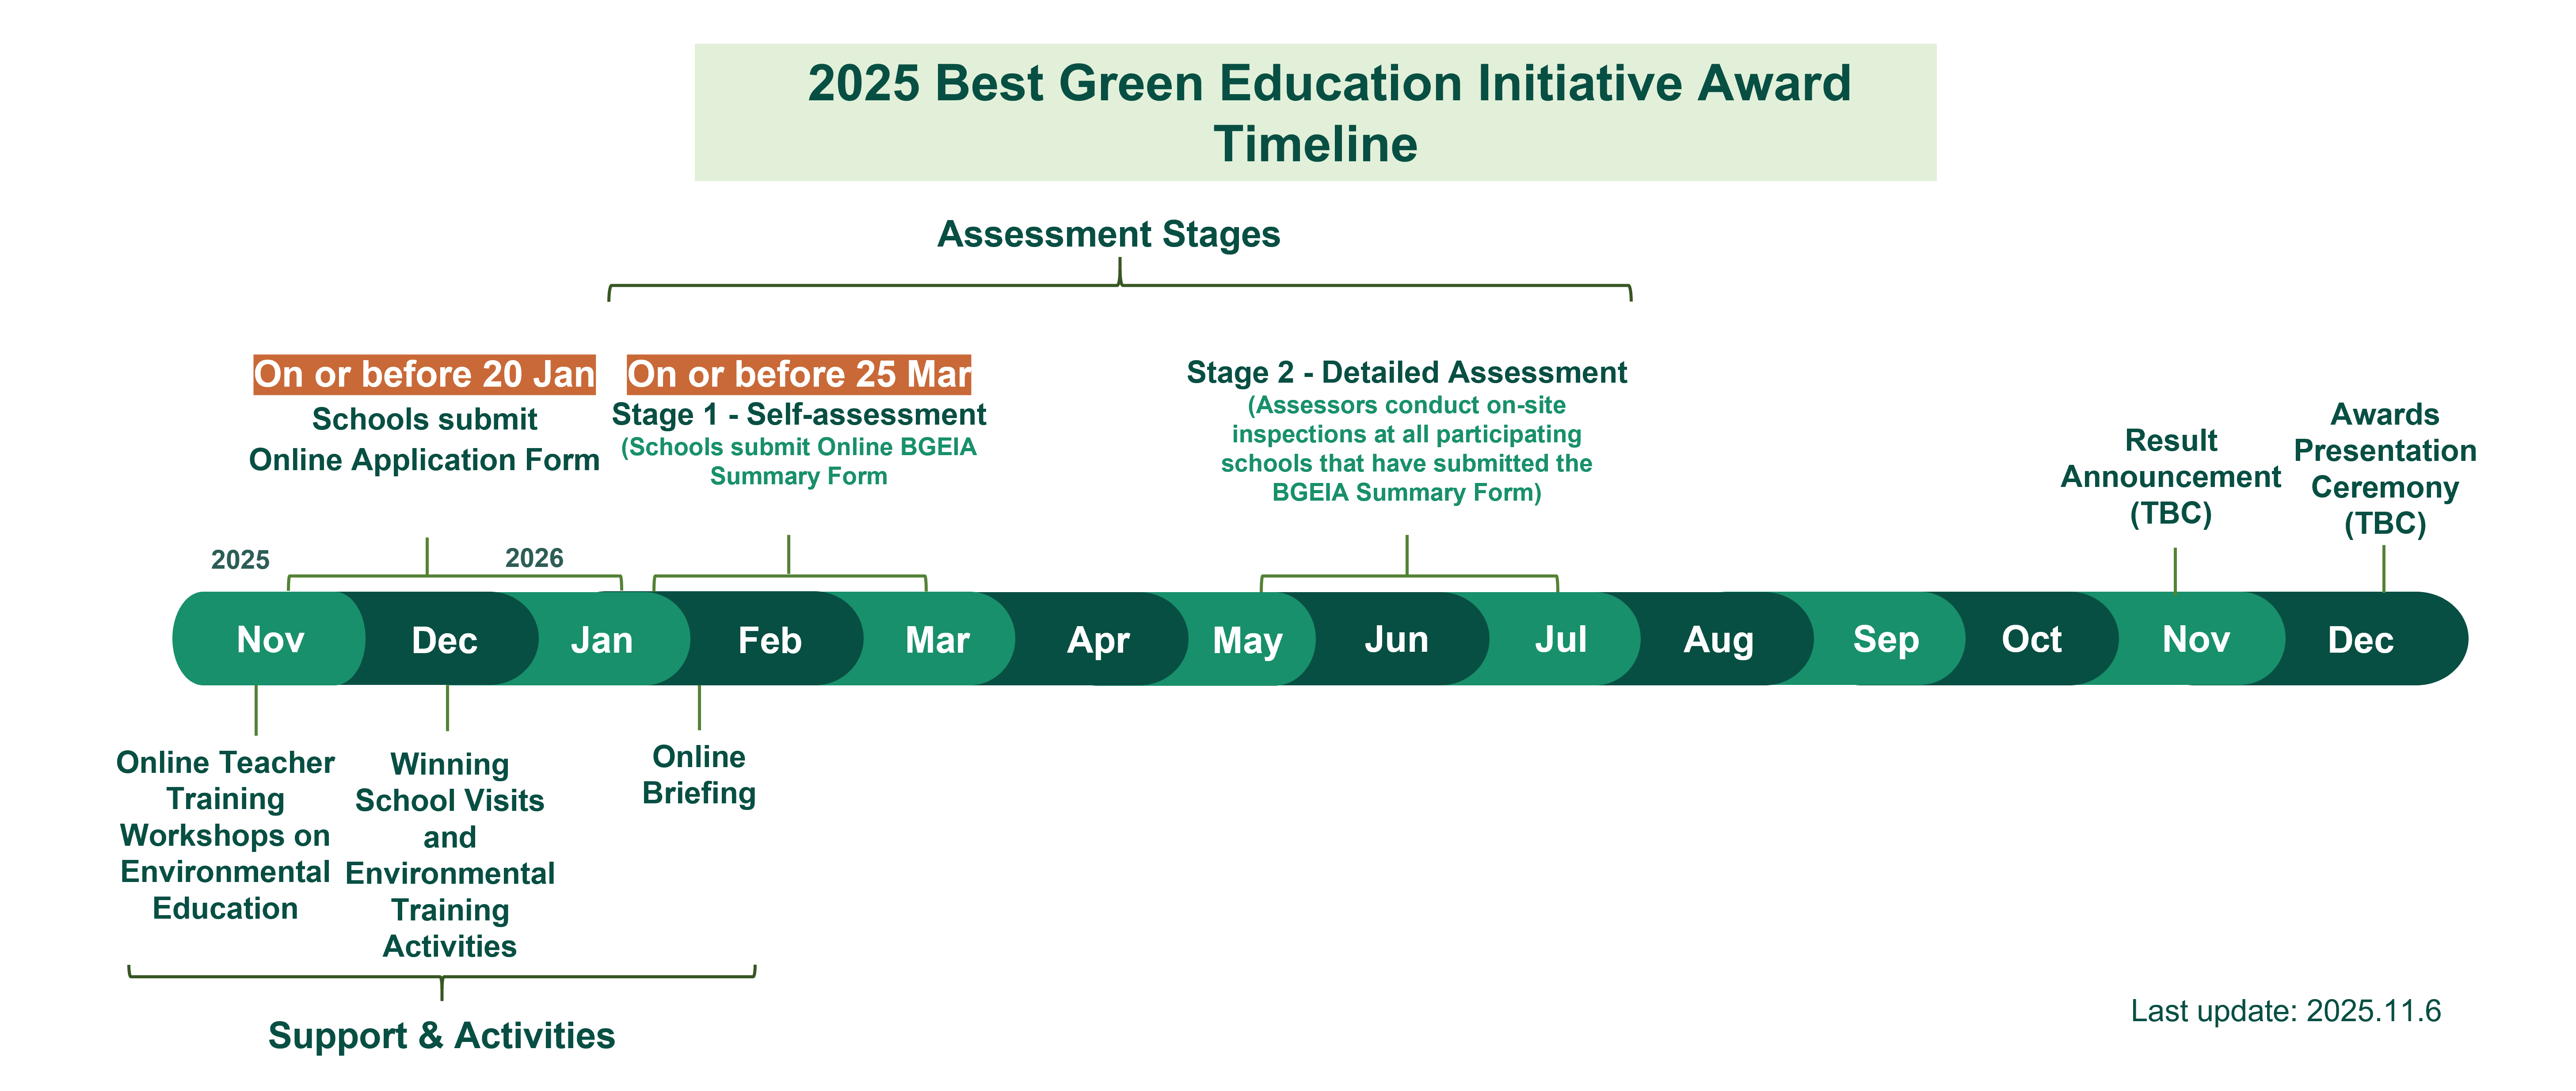The image size is (2576, 1091).
Task: Click the orange 'On or before 20 Jan' label
Action: coord(424,374)
